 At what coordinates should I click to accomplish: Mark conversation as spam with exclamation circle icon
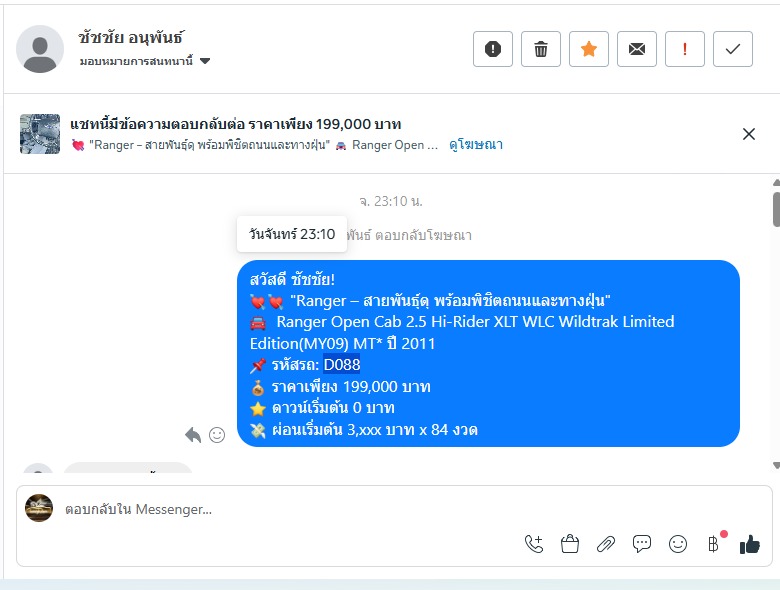[x=492, y=49]
